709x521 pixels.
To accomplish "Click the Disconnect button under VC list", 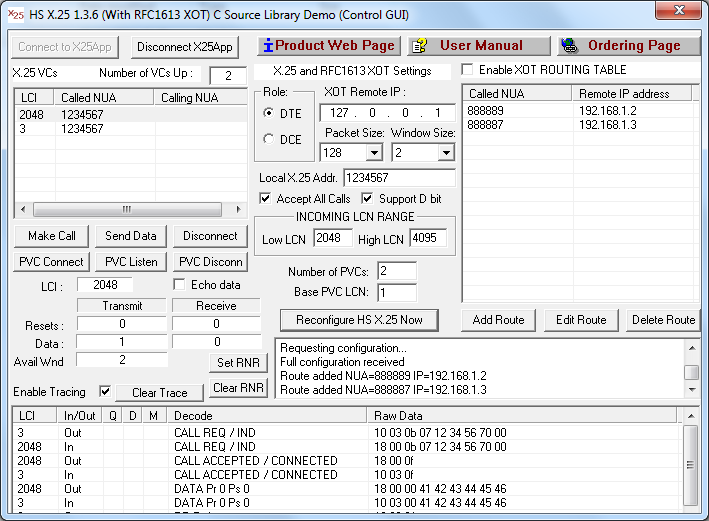I will coord(210,236).
